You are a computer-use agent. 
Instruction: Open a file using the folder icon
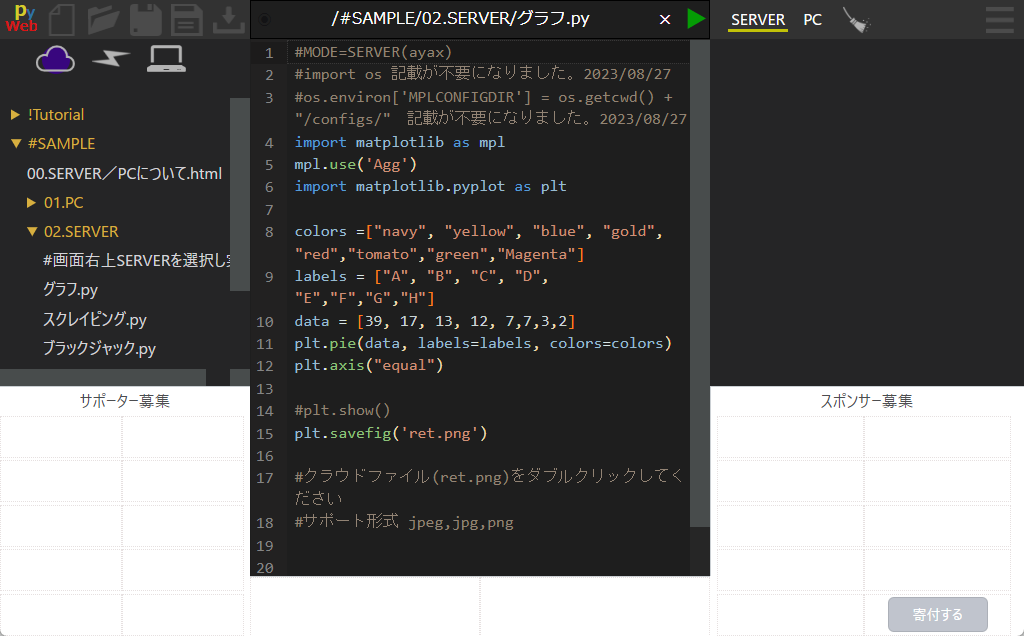point(103,19)
